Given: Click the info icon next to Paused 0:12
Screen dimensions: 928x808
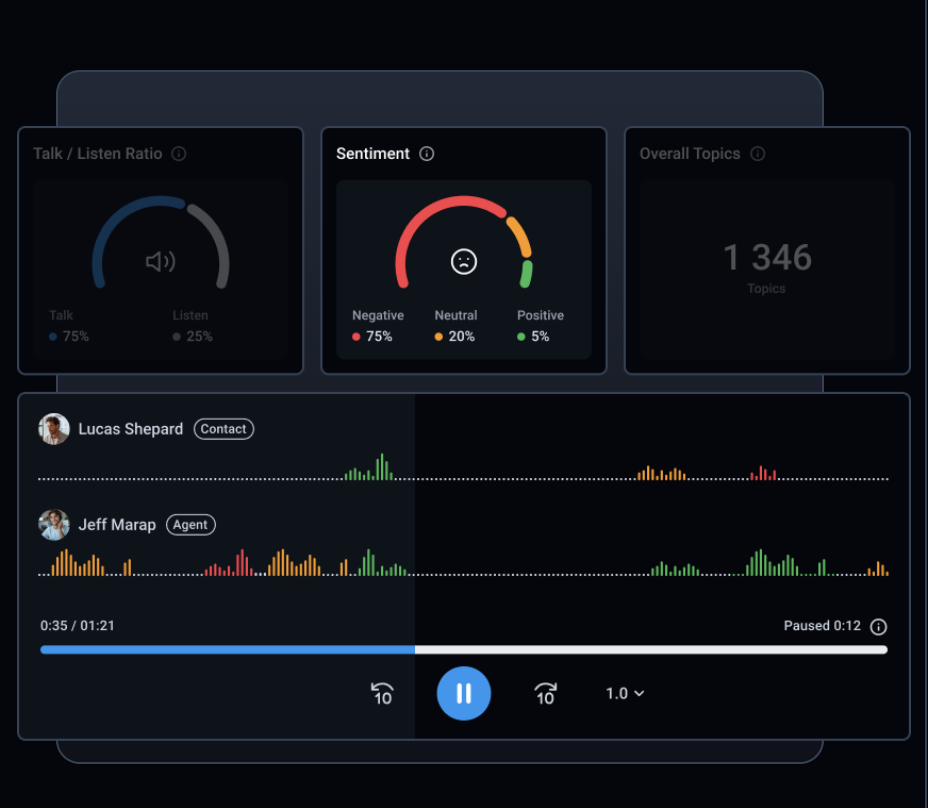Looking at the screenshot, I should 878,626.
